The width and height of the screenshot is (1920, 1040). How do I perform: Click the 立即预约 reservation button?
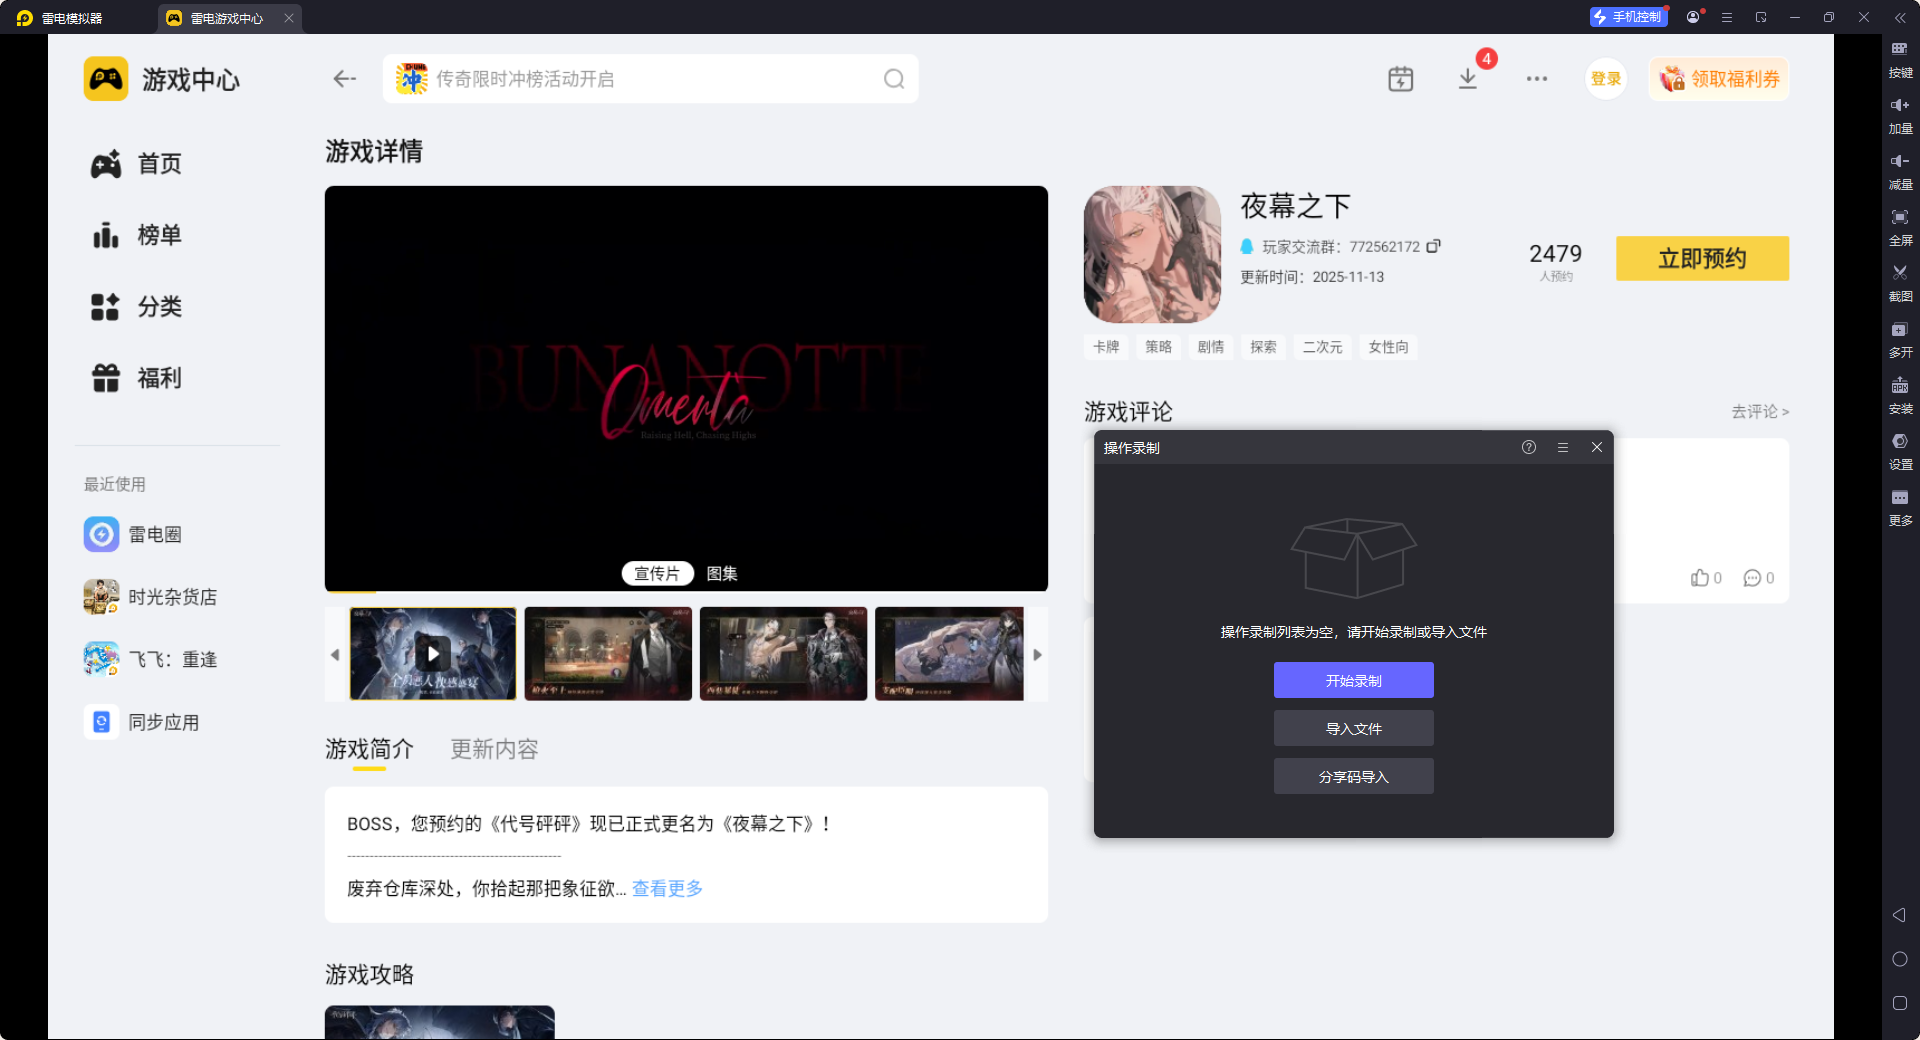(x=1701, y=258)
